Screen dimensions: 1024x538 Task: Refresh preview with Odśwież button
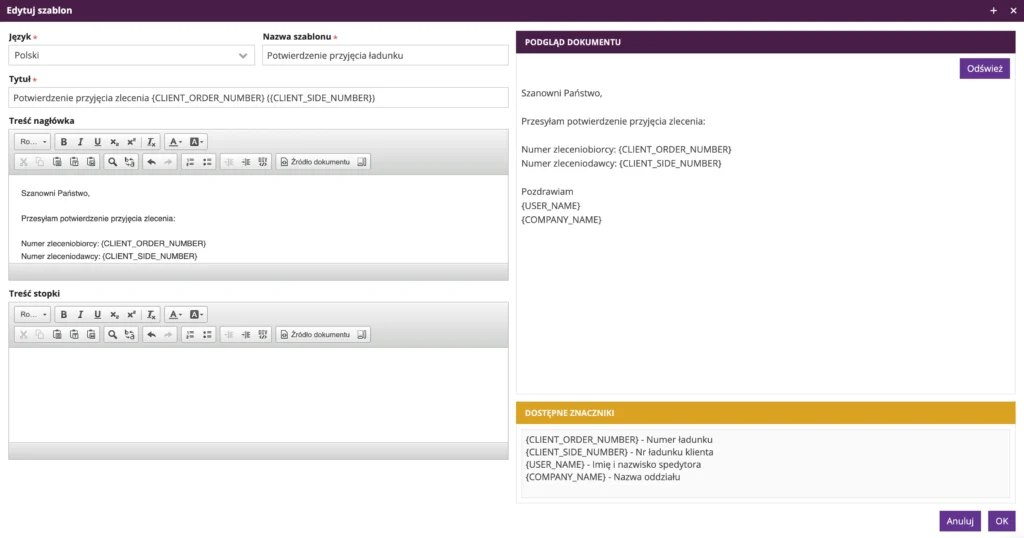pyautogui.click(x=984, y=69)
